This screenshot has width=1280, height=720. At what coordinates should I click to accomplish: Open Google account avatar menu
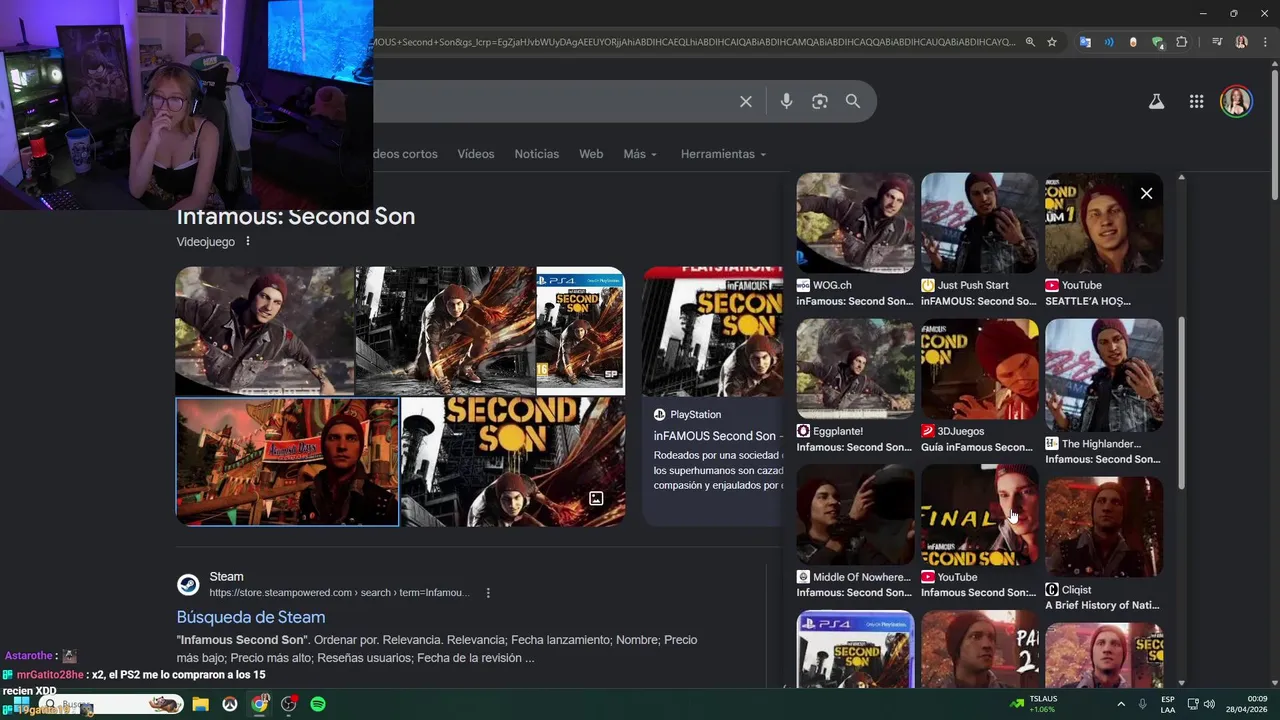click(1236, 101)
